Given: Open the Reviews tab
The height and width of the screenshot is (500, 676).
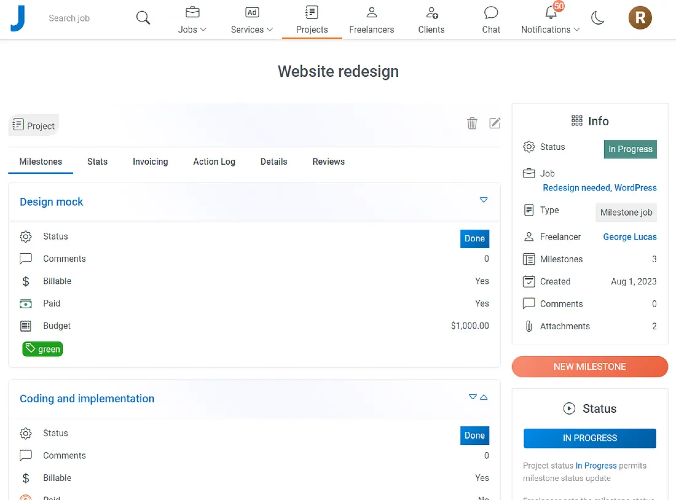Looking at the screenshot, I should click(328, 162).
